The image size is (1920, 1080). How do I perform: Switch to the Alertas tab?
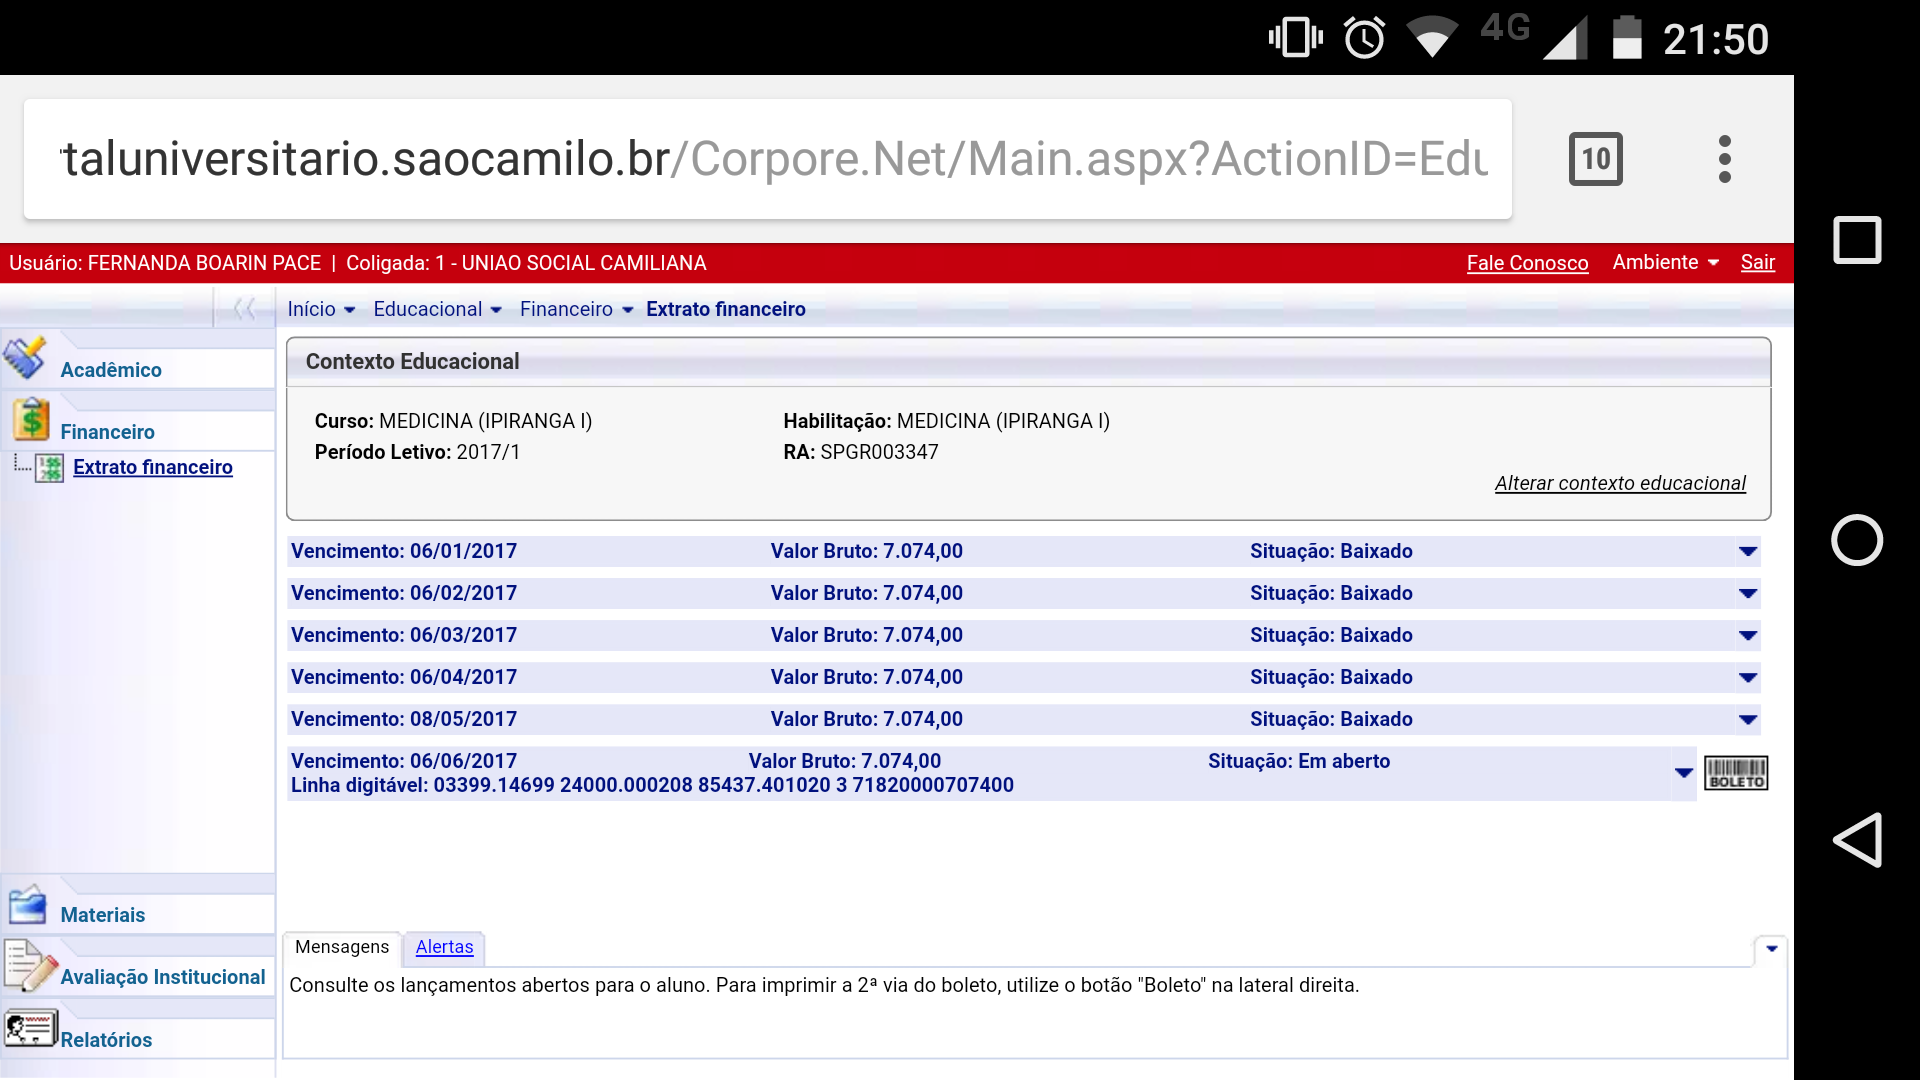tap(444, 947)
